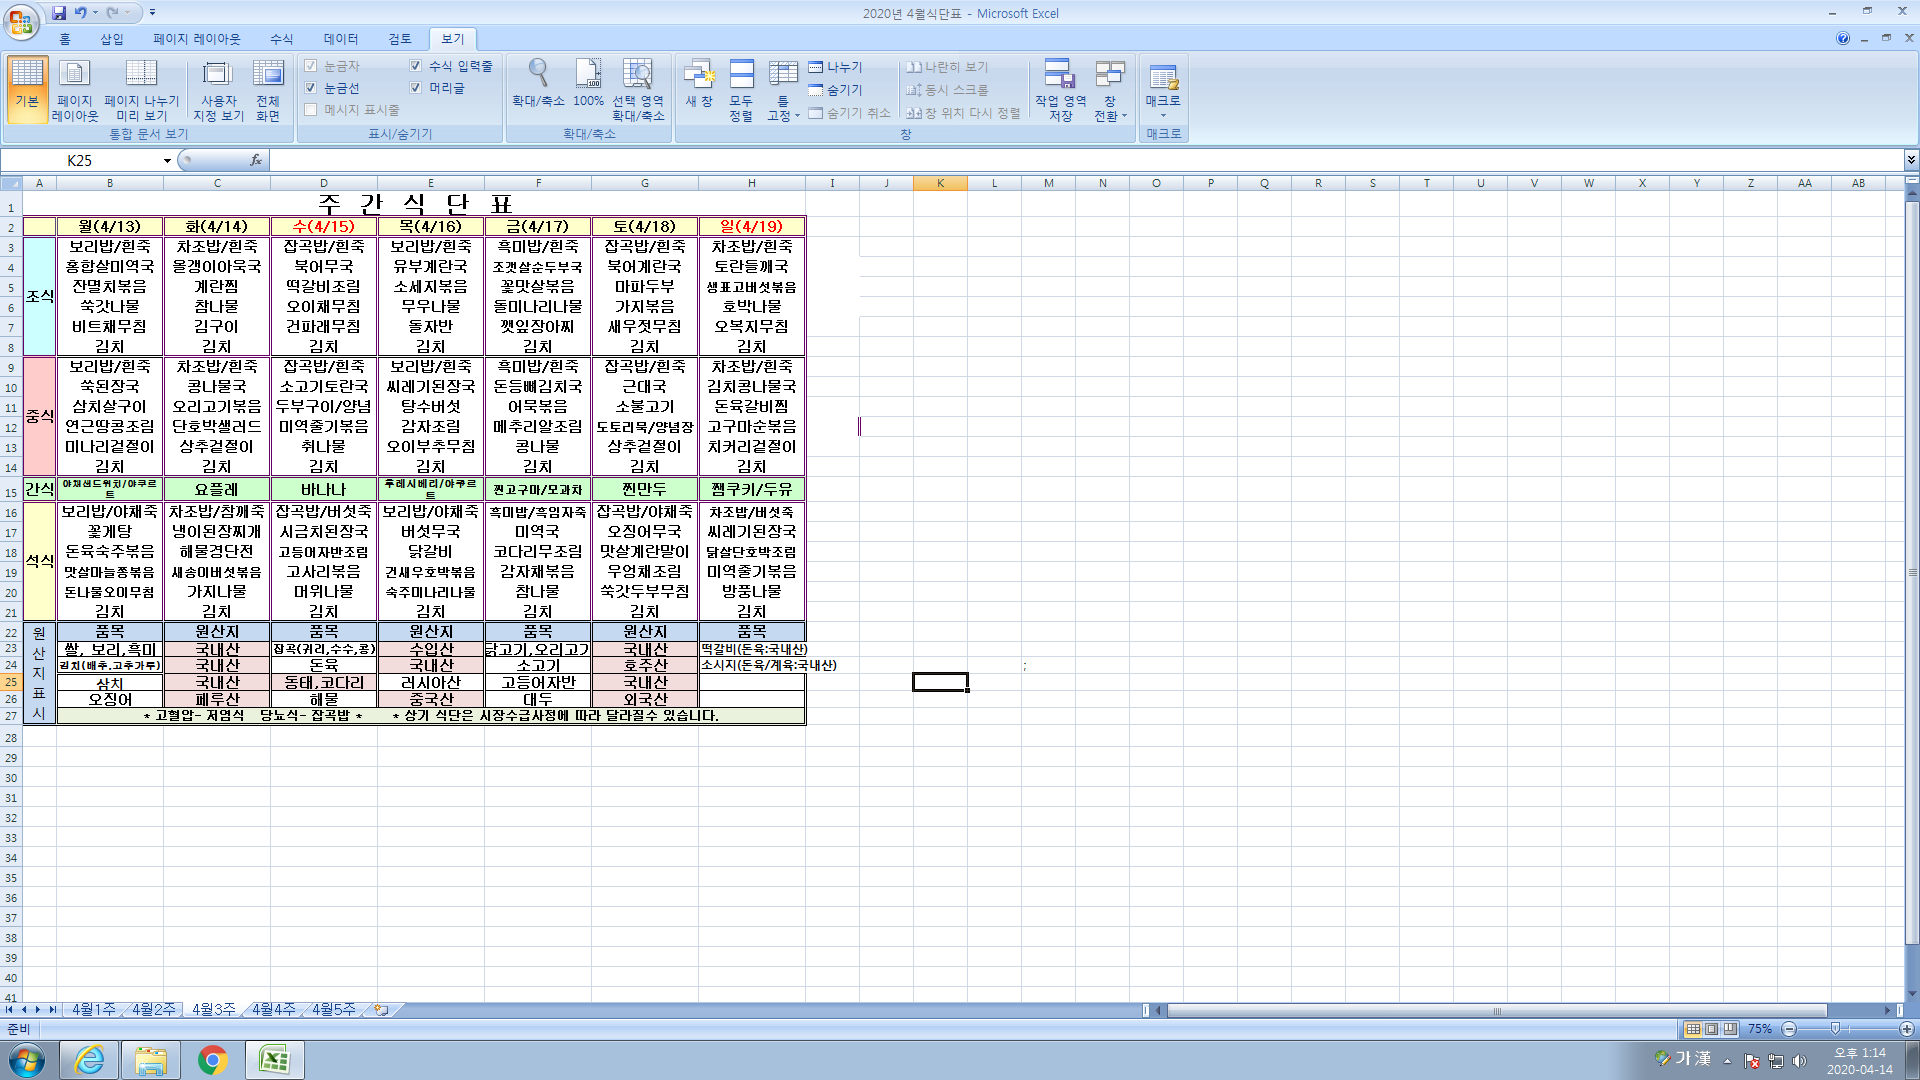The height and width of the screenshot is (1080, 1920).
Task: Open the Zoom dialog (확대/축소)
Action: pyautogui.click(x=538, y=84)
